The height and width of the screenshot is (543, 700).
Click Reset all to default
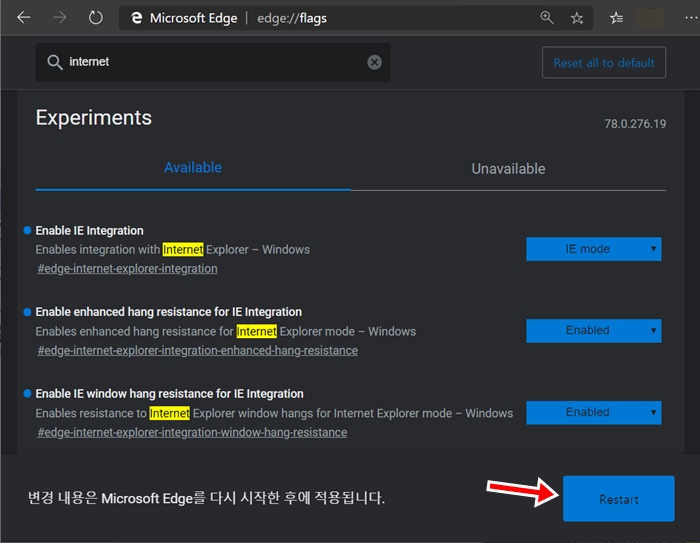tap(604, 63)
